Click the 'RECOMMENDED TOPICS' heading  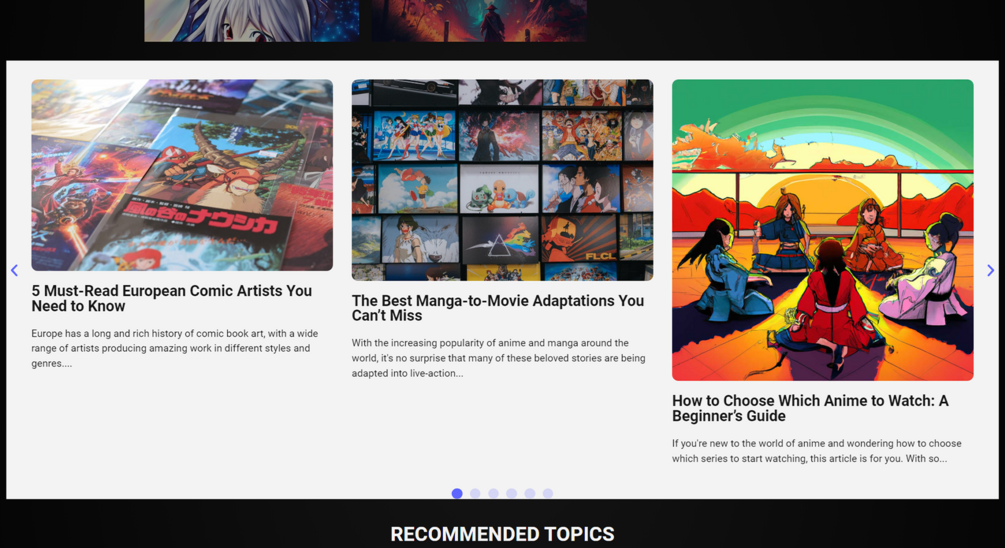[502, 534]
